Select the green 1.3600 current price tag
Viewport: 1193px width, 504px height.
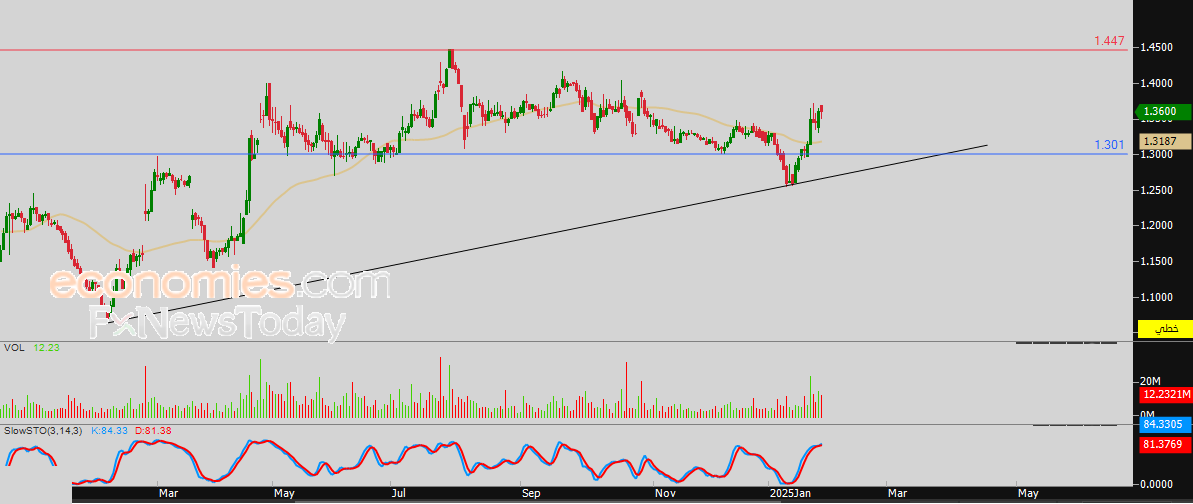click(1163, 112)
